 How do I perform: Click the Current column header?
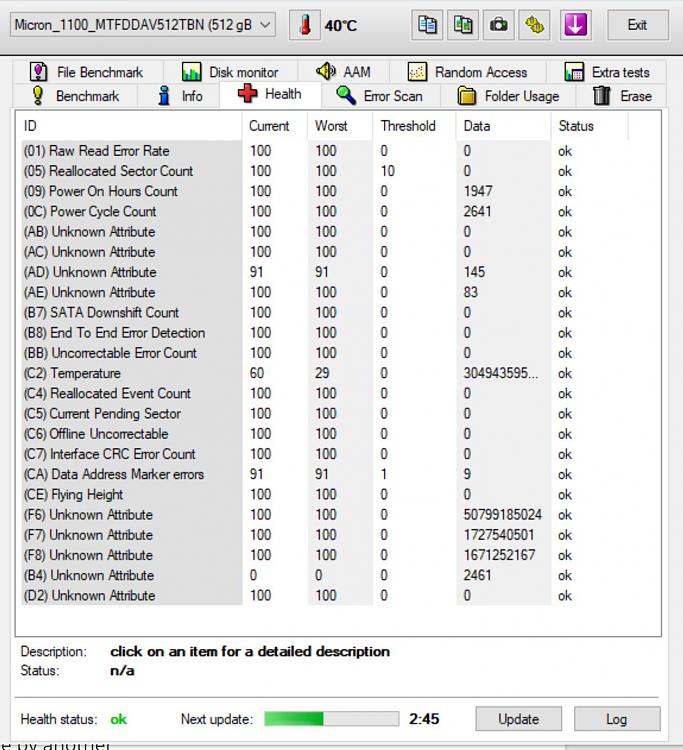pyautogui.click(x=275, y=126)
